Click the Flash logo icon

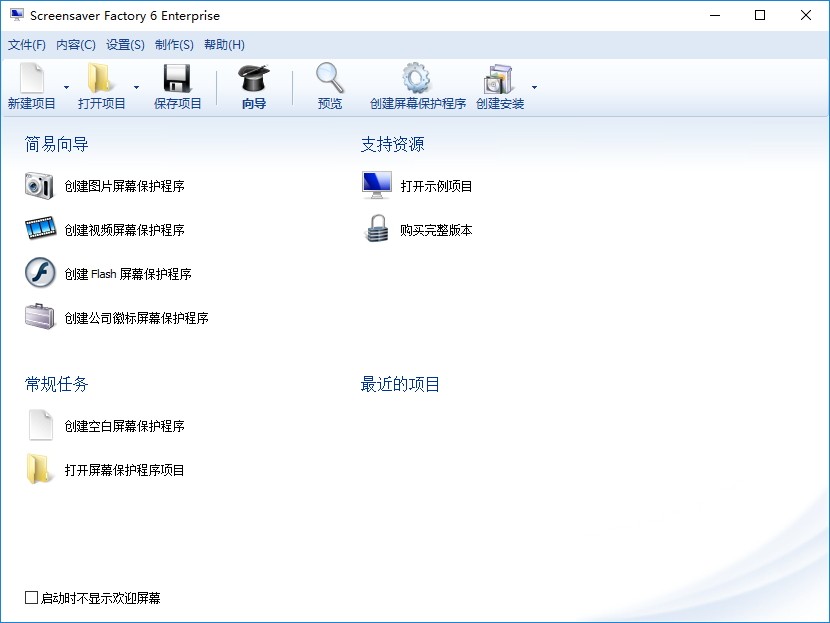coord(40,273)
